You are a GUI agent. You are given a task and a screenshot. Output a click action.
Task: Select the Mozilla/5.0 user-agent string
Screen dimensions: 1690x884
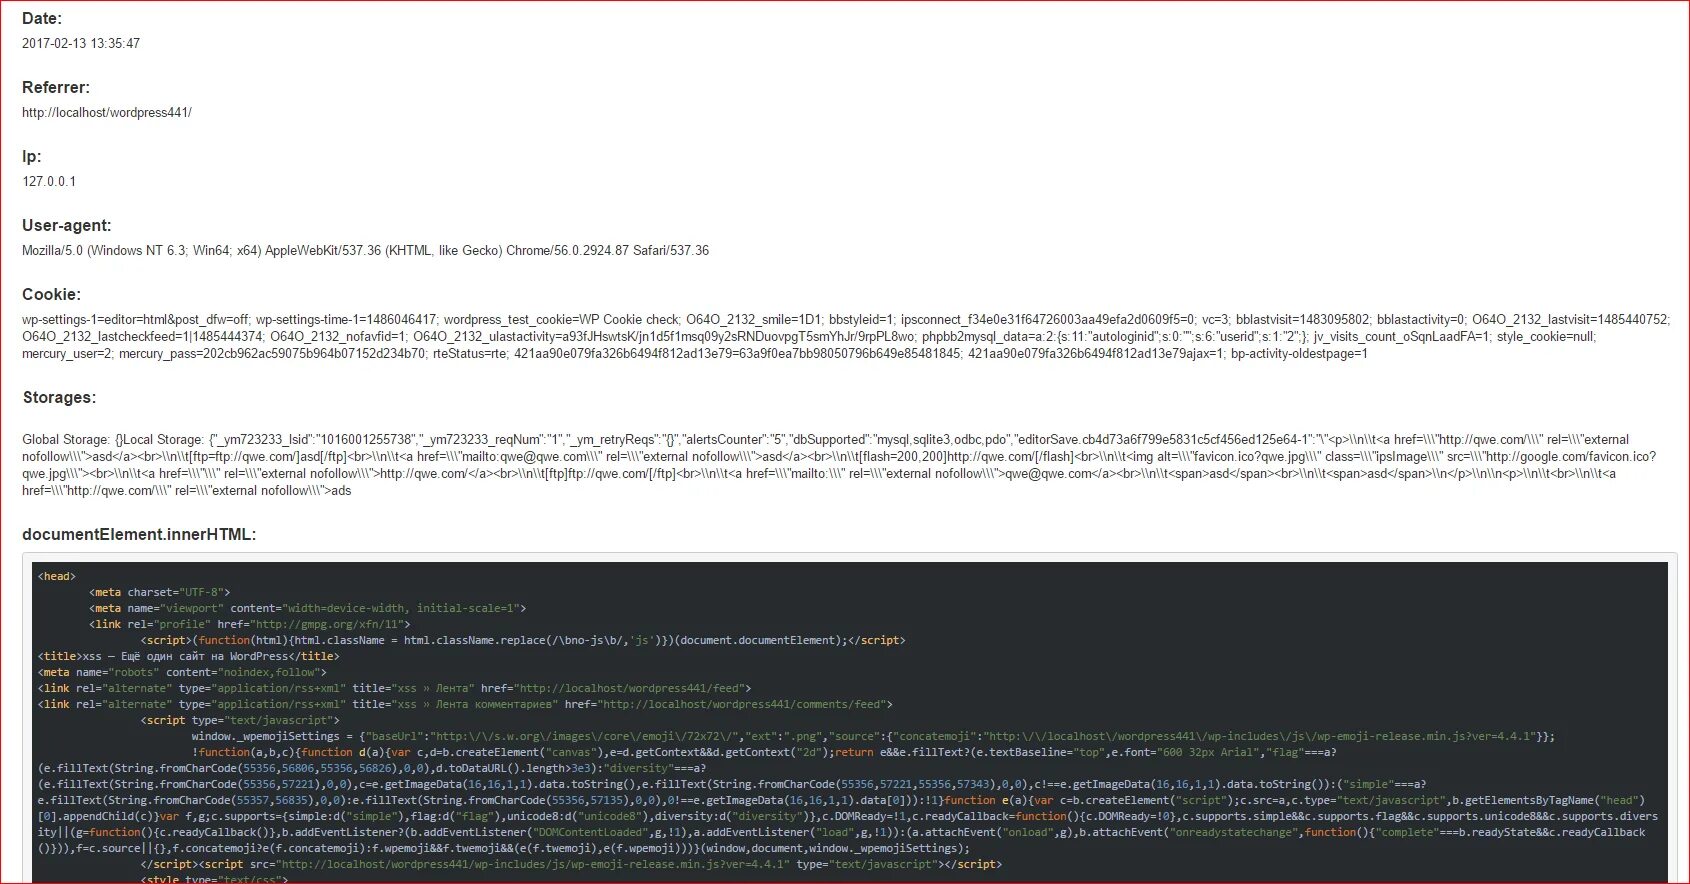tap(366, 251)
